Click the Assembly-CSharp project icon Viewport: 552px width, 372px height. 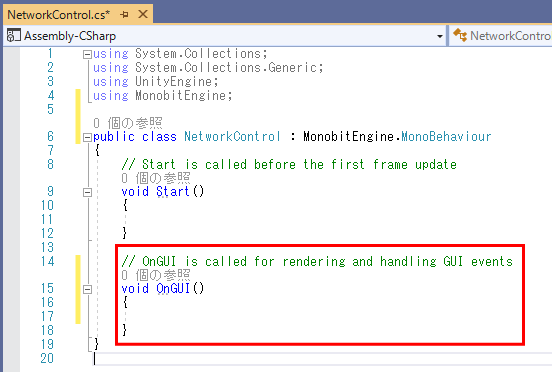coord(14,36)
